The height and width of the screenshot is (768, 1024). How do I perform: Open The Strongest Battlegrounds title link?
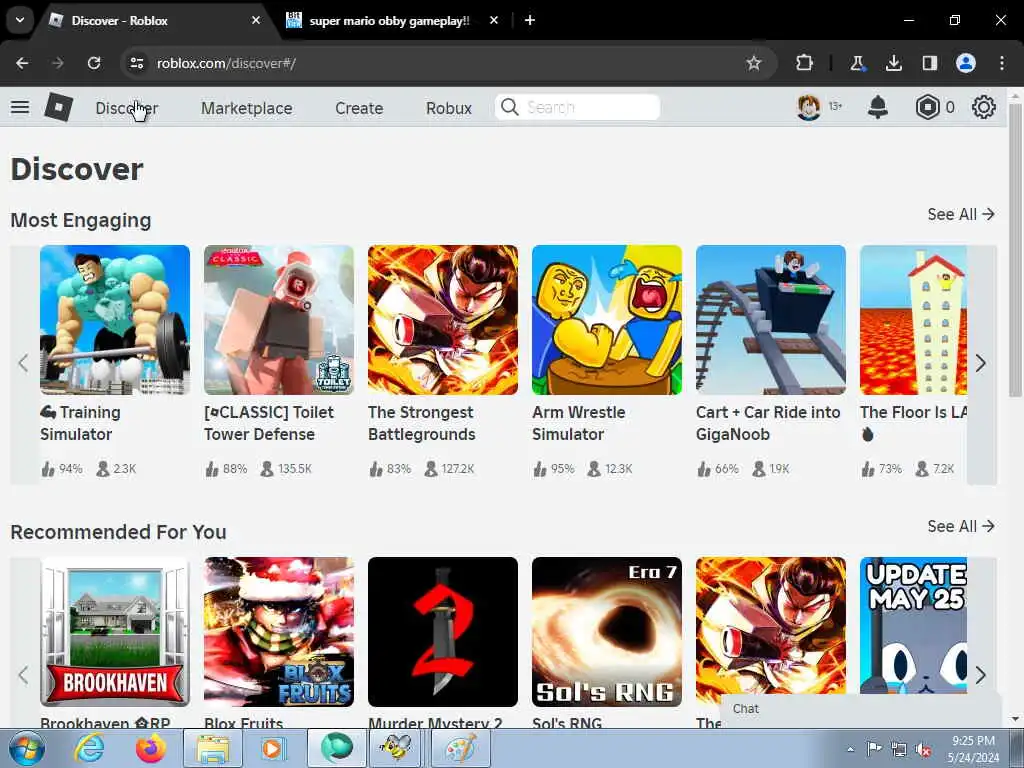click(x=422, y=423)
